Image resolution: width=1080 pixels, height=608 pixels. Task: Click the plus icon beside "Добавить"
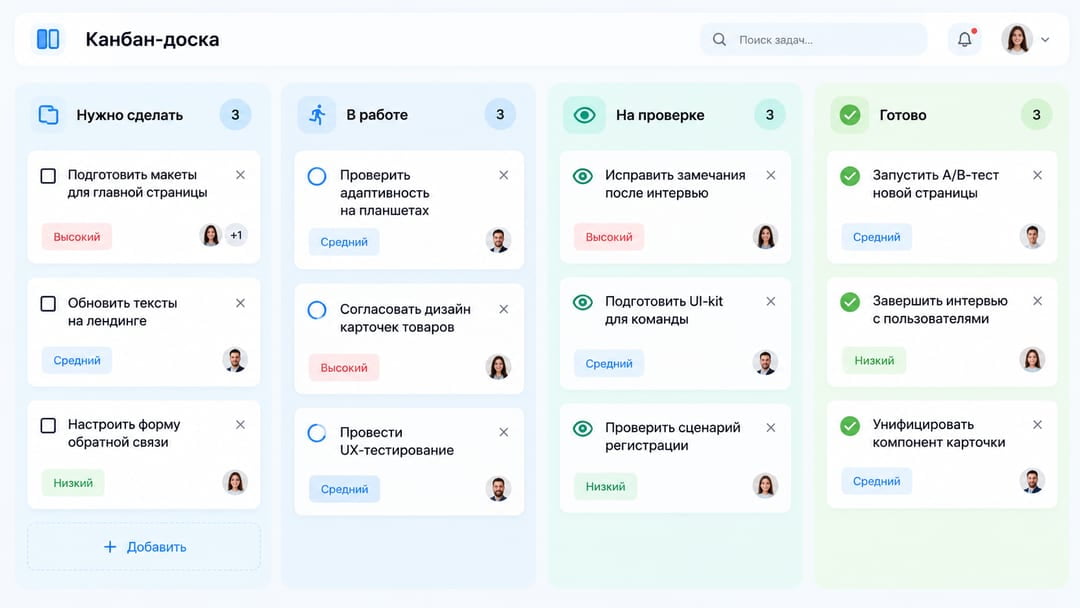coord(110,547)
